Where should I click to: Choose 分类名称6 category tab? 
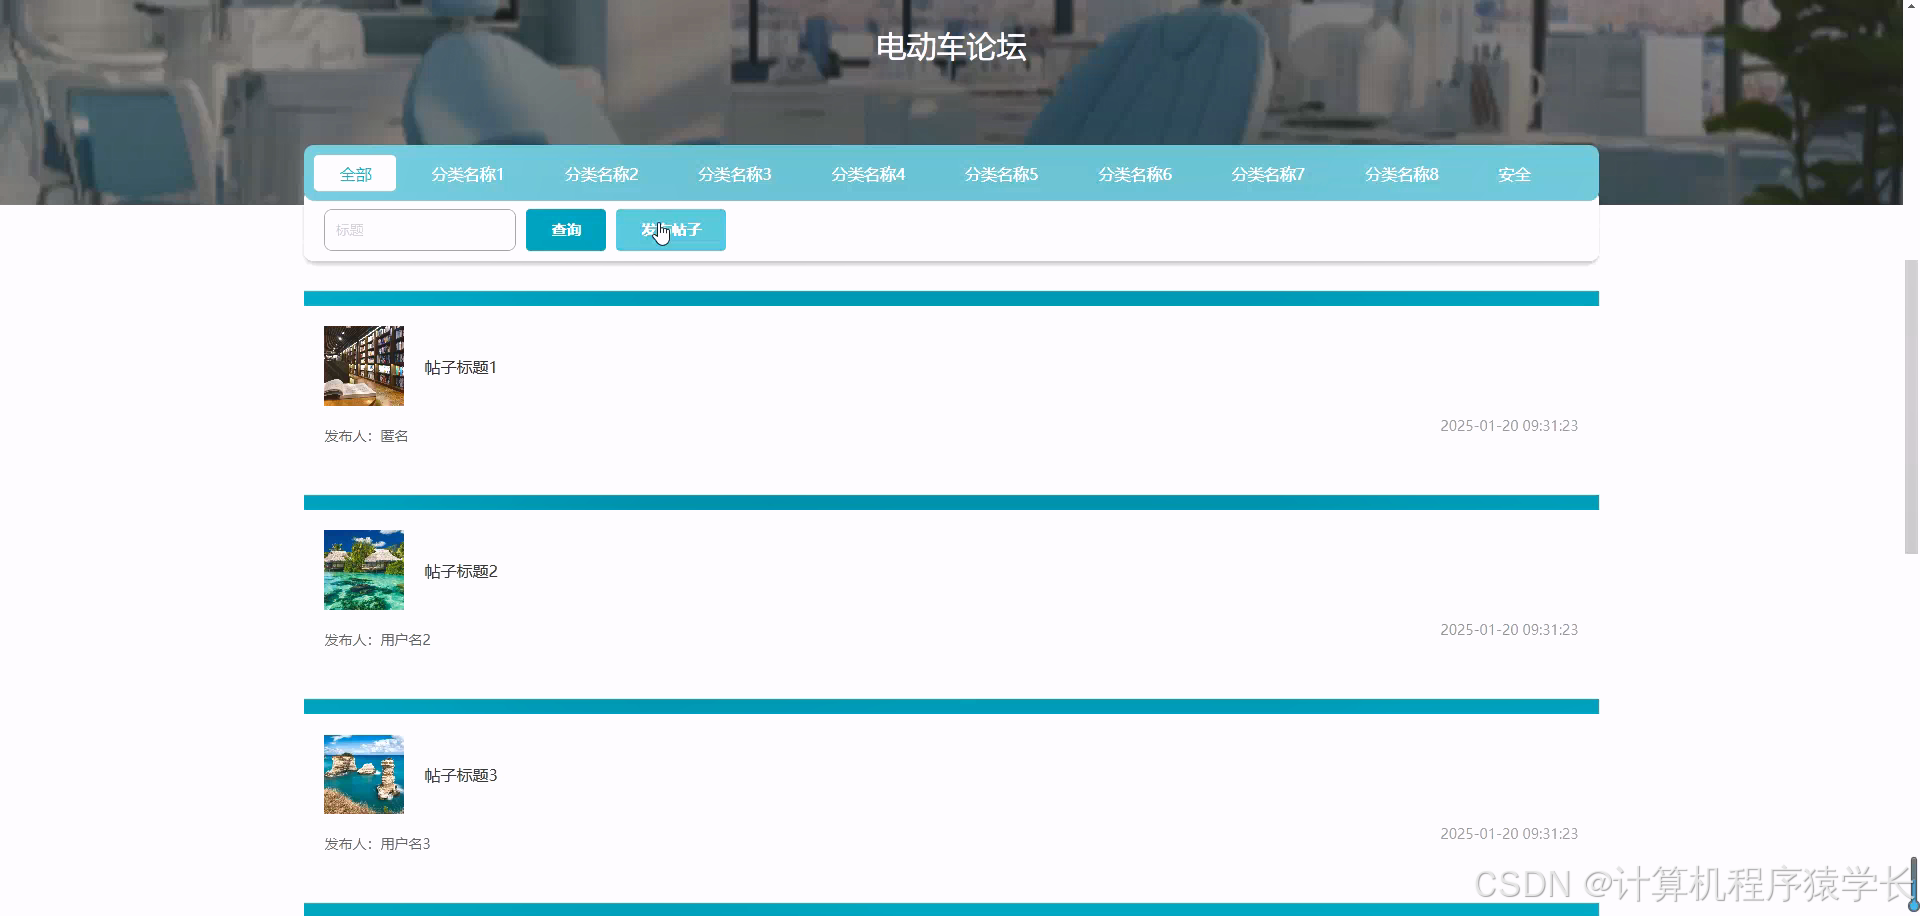(1135, 174)
